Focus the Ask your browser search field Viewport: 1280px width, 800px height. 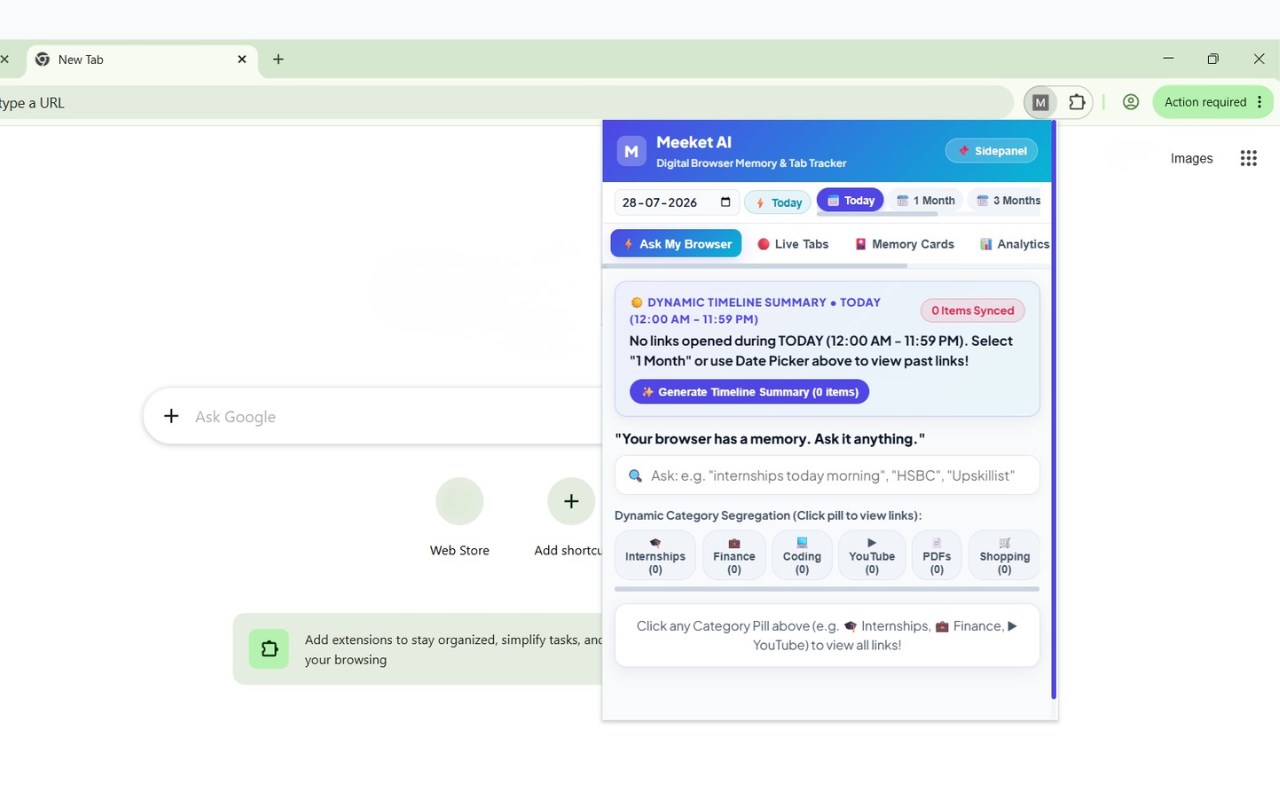click(x=827, y=476)
